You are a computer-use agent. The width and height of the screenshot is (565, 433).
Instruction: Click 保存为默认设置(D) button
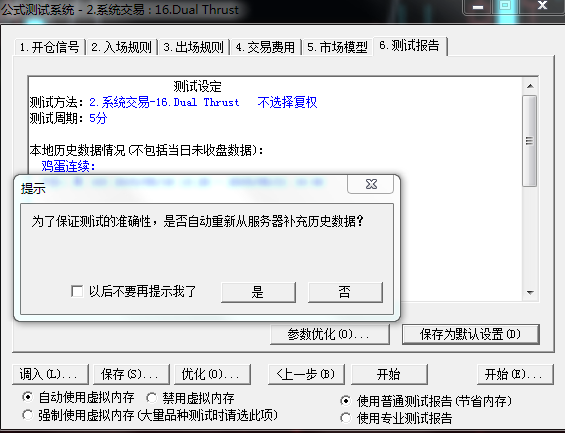pyautogui.click(x=471, y=334)
